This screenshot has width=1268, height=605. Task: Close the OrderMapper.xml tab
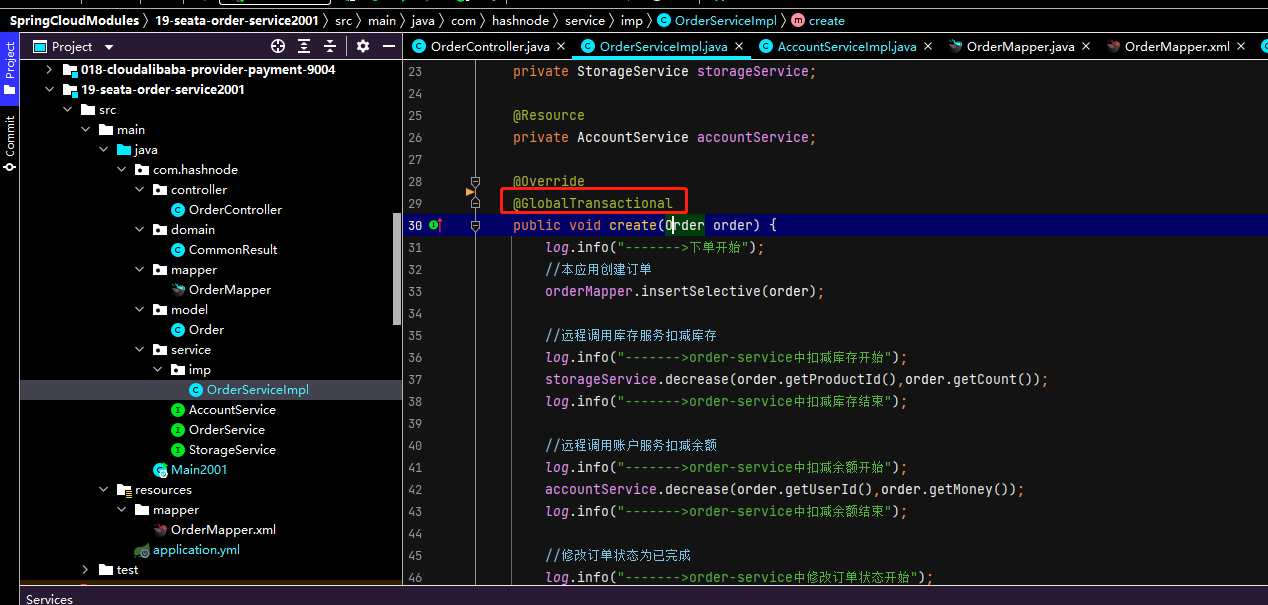[x=1241, y=46]
